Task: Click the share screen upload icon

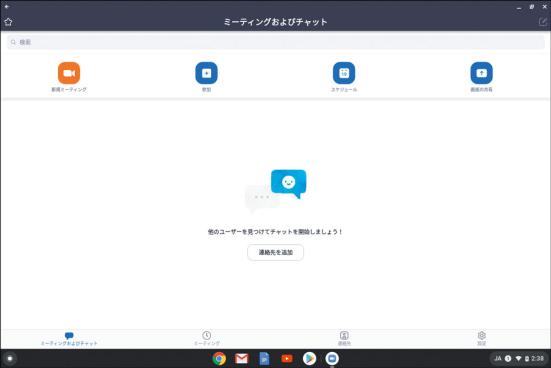Action: [x=481, y=73]
